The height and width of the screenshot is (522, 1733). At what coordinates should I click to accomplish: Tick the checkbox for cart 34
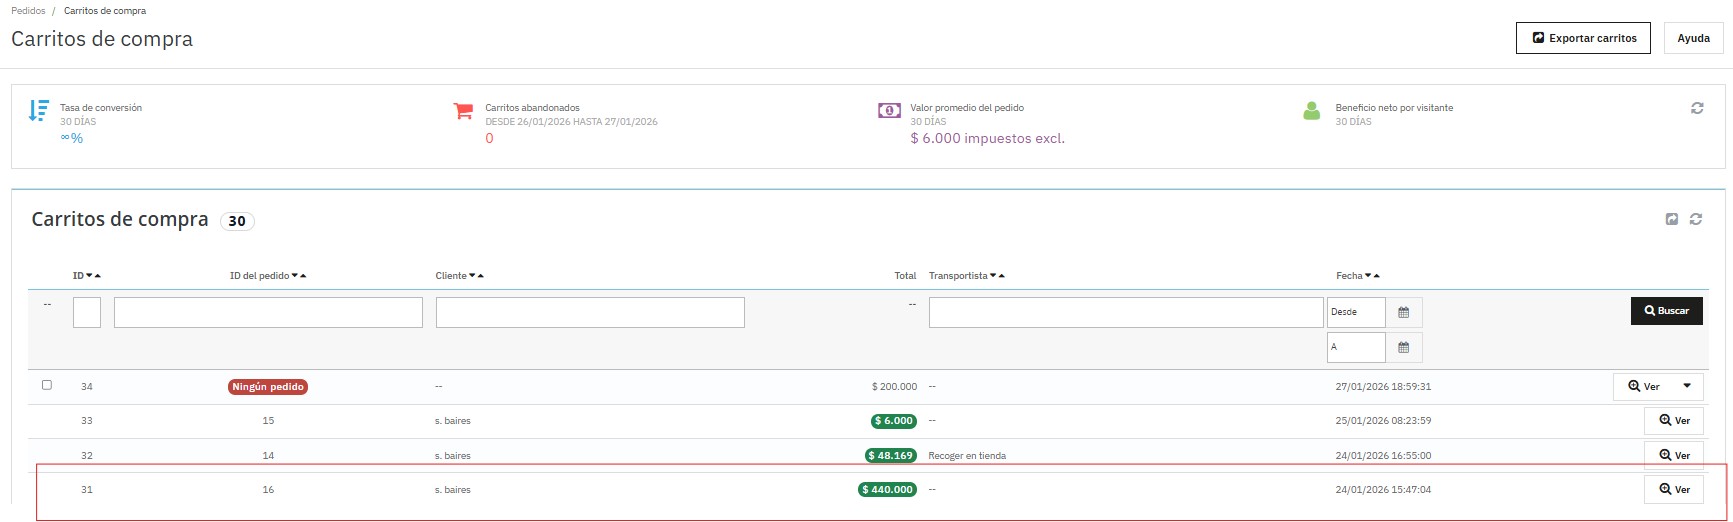point(47,385)
